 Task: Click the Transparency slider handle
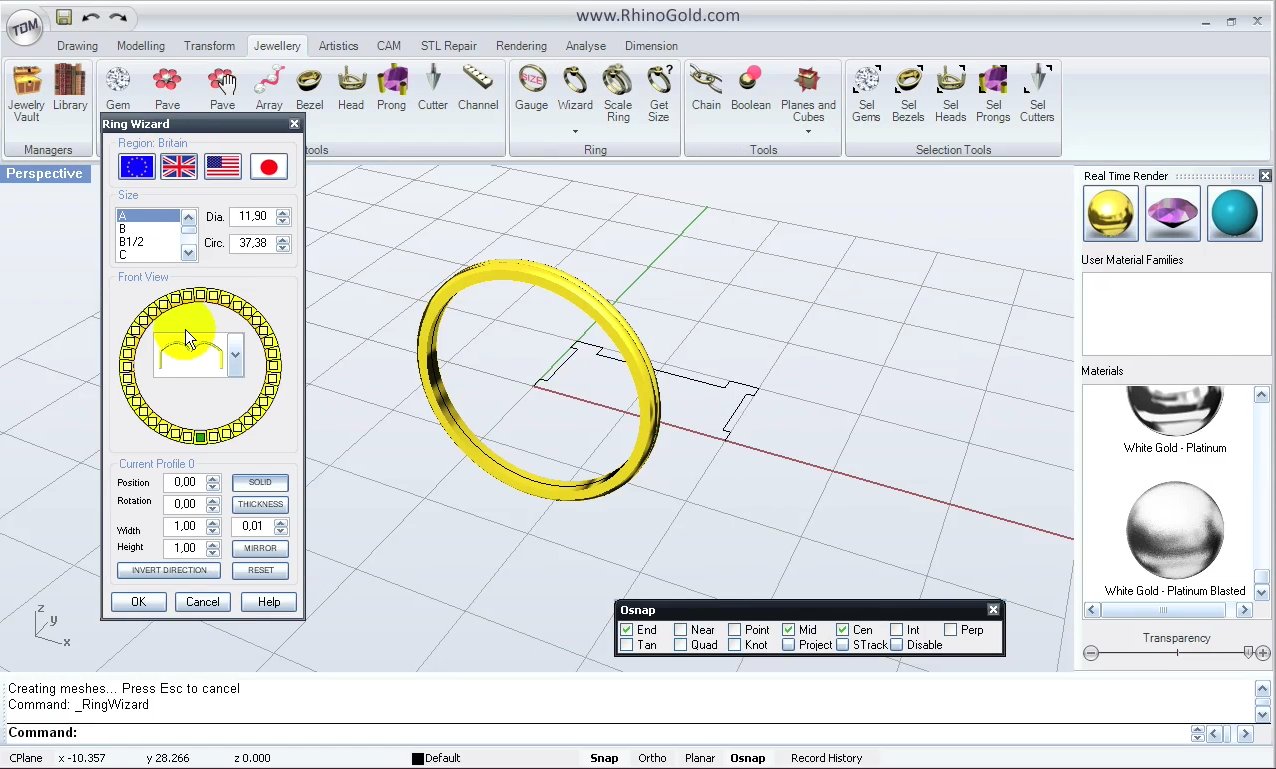(1248, 652)
